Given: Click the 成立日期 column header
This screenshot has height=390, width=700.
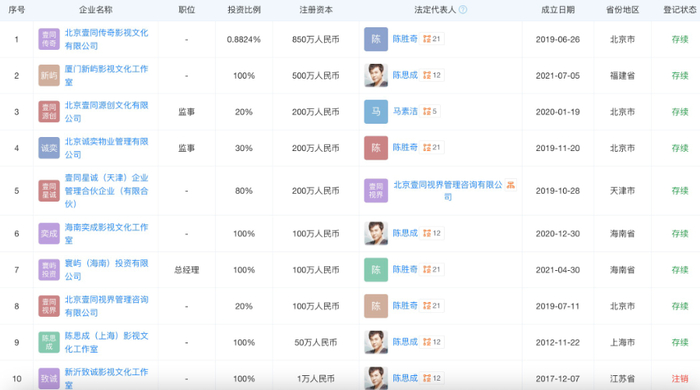Looking at the screenshot, I should pos(558,9).
